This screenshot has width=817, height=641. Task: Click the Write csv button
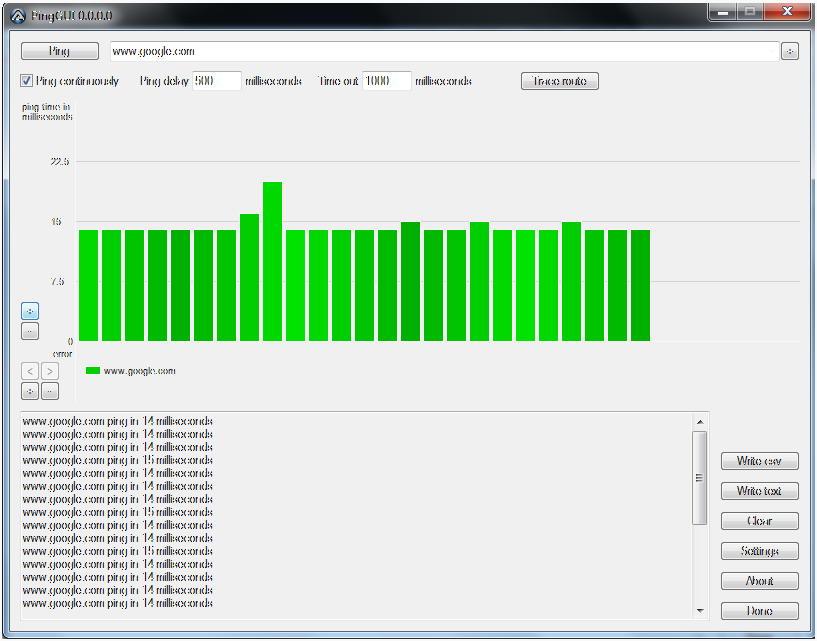point(760,461)
